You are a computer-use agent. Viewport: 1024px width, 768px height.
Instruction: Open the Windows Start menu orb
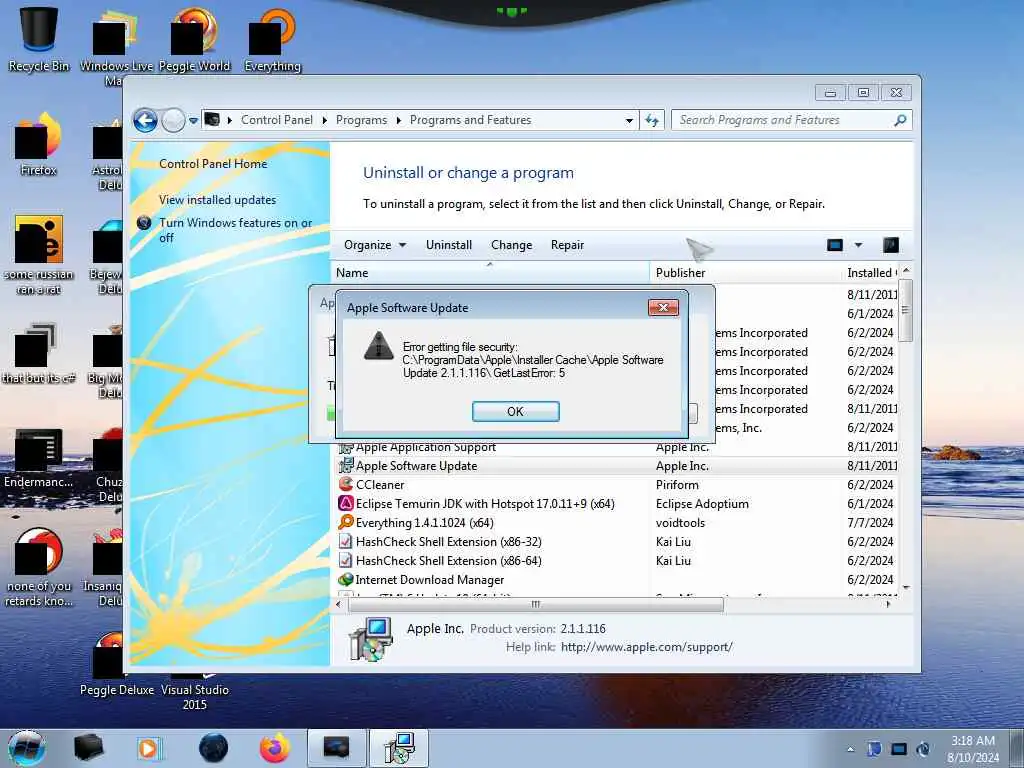[26, 748]
